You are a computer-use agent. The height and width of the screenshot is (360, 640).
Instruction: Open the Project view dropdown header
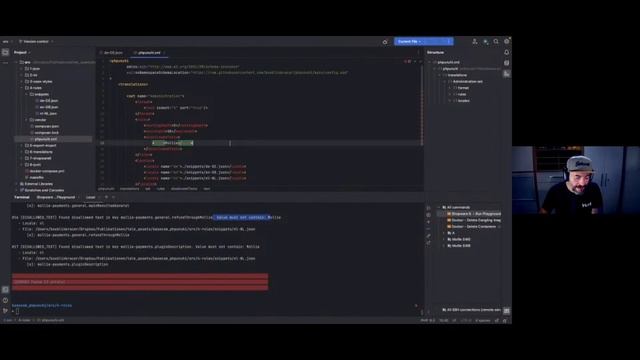point(22,52)
